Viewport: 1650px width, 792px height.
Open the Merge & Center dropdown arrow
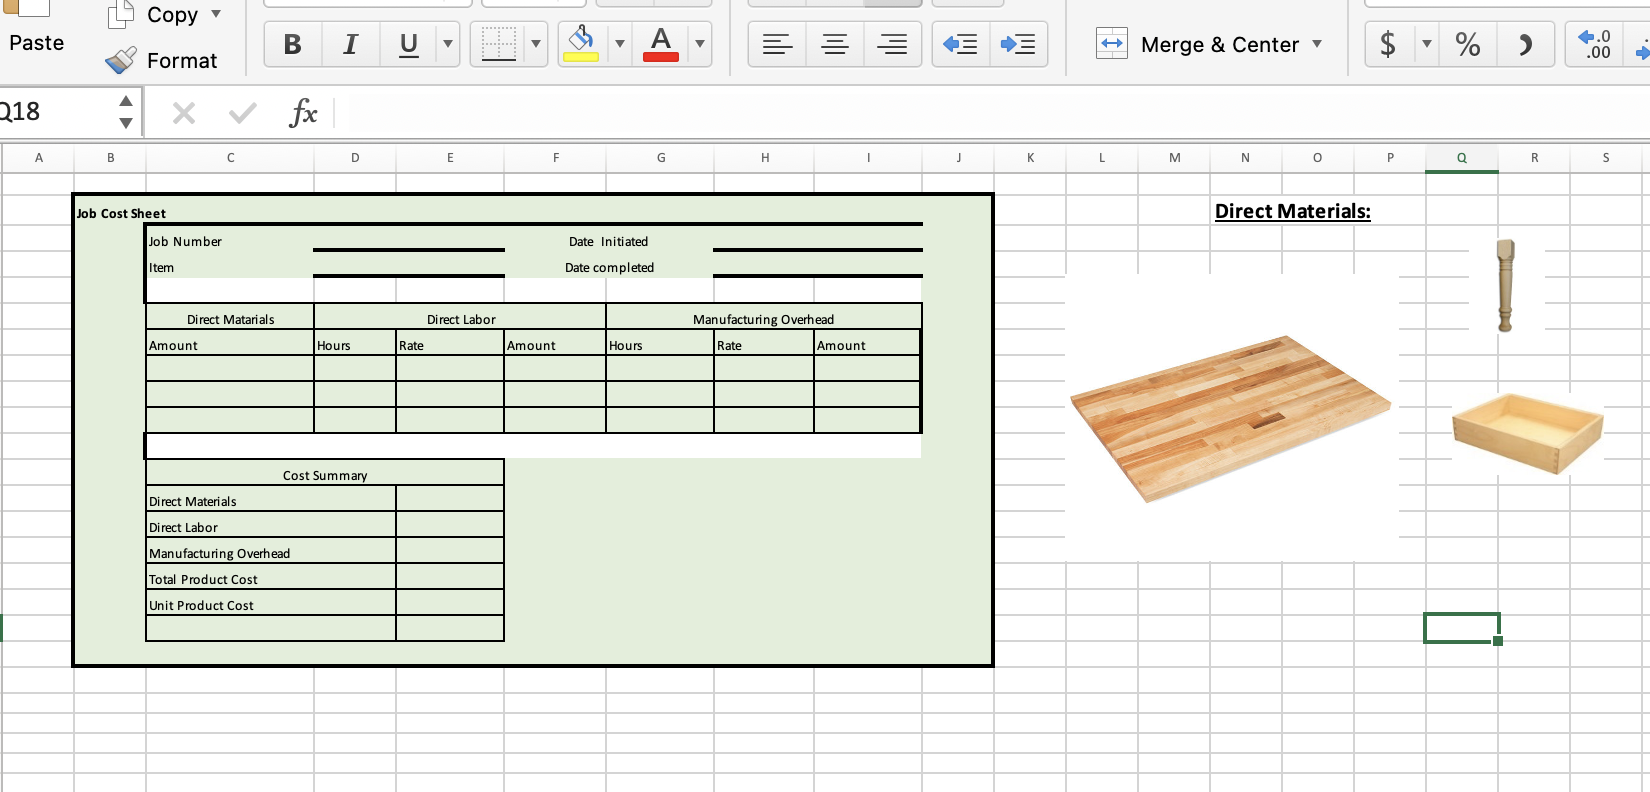pos(1317,44)
